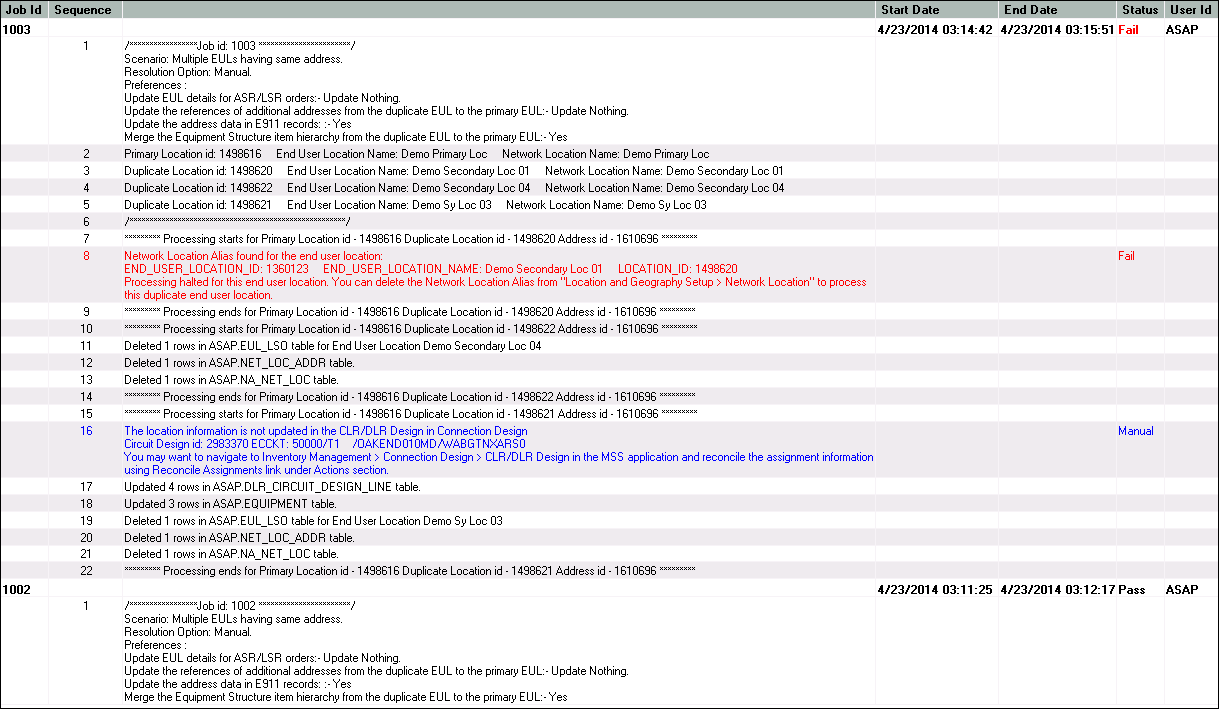Click the End Date column header

point(1057,9)
